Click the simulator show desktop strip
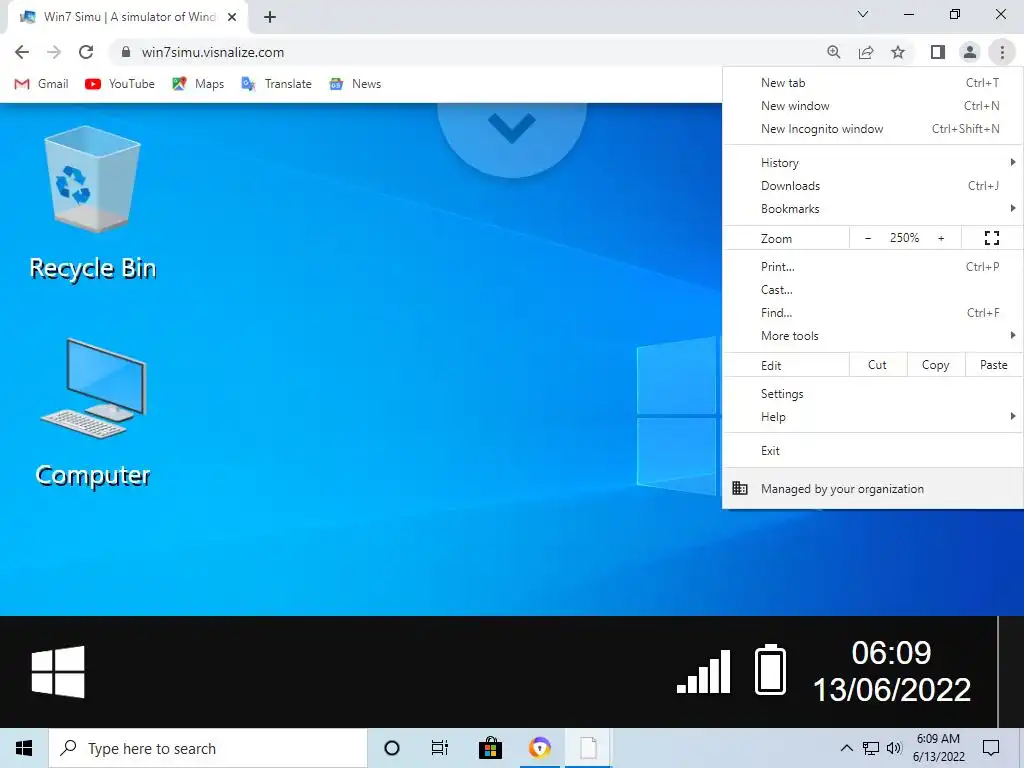 [1011, 671]
